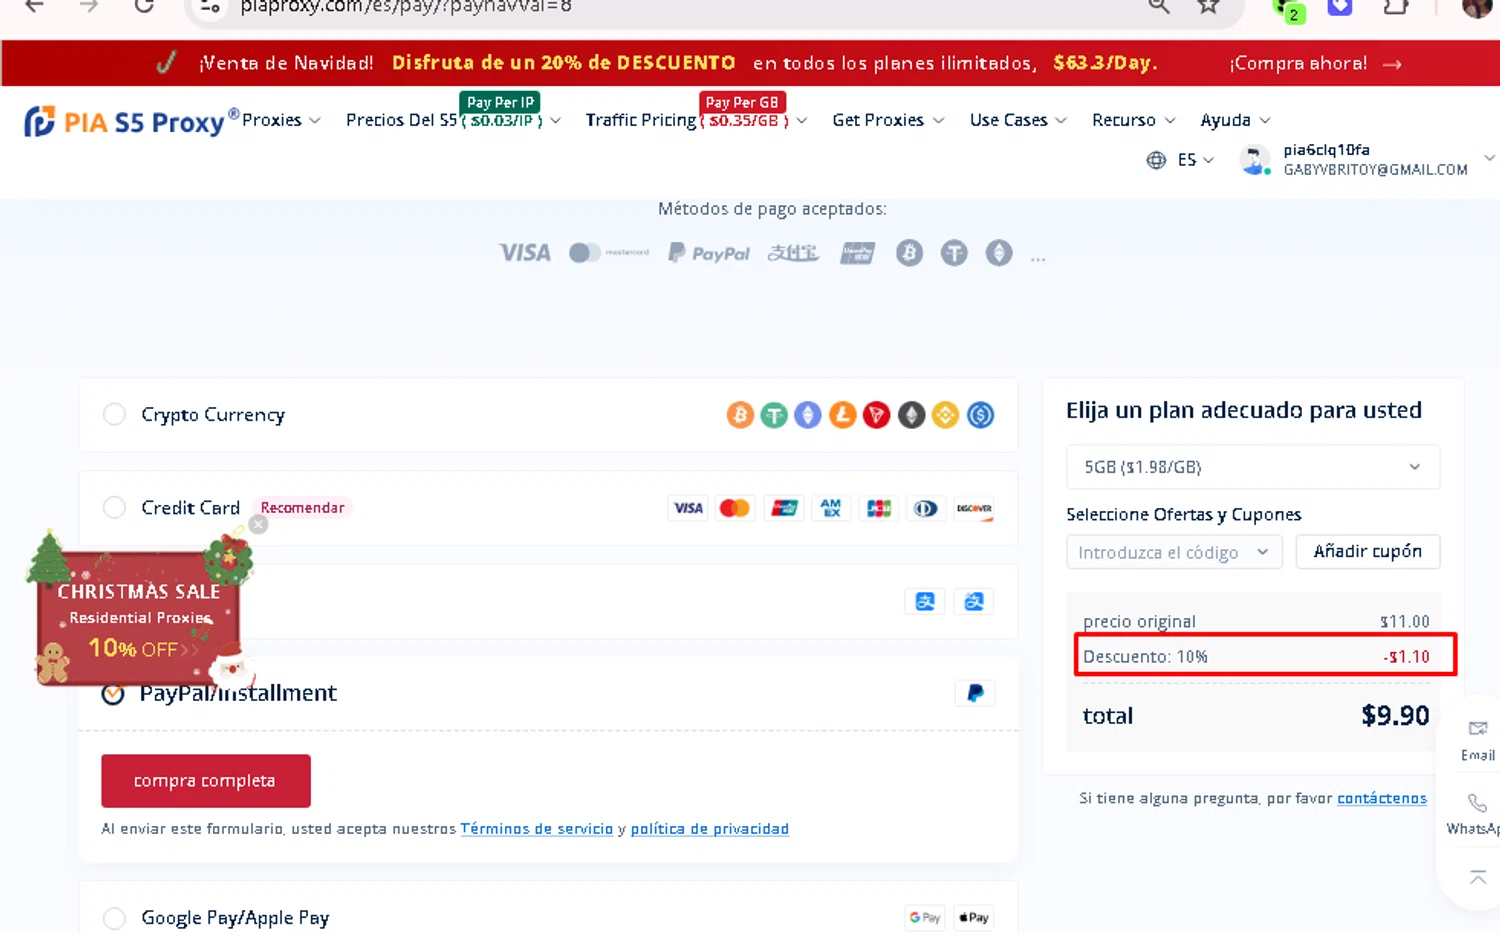Open the Traffic Pricing menu
The width and height of the screenshot is (1500, 933).
[x=696, y=120]
